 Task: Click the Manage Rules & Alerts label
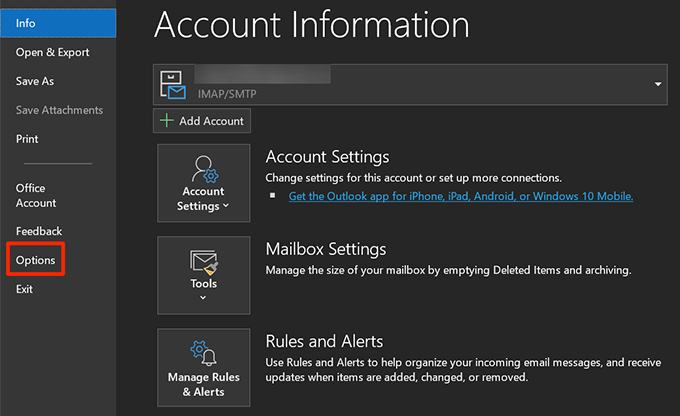point(204,385)
